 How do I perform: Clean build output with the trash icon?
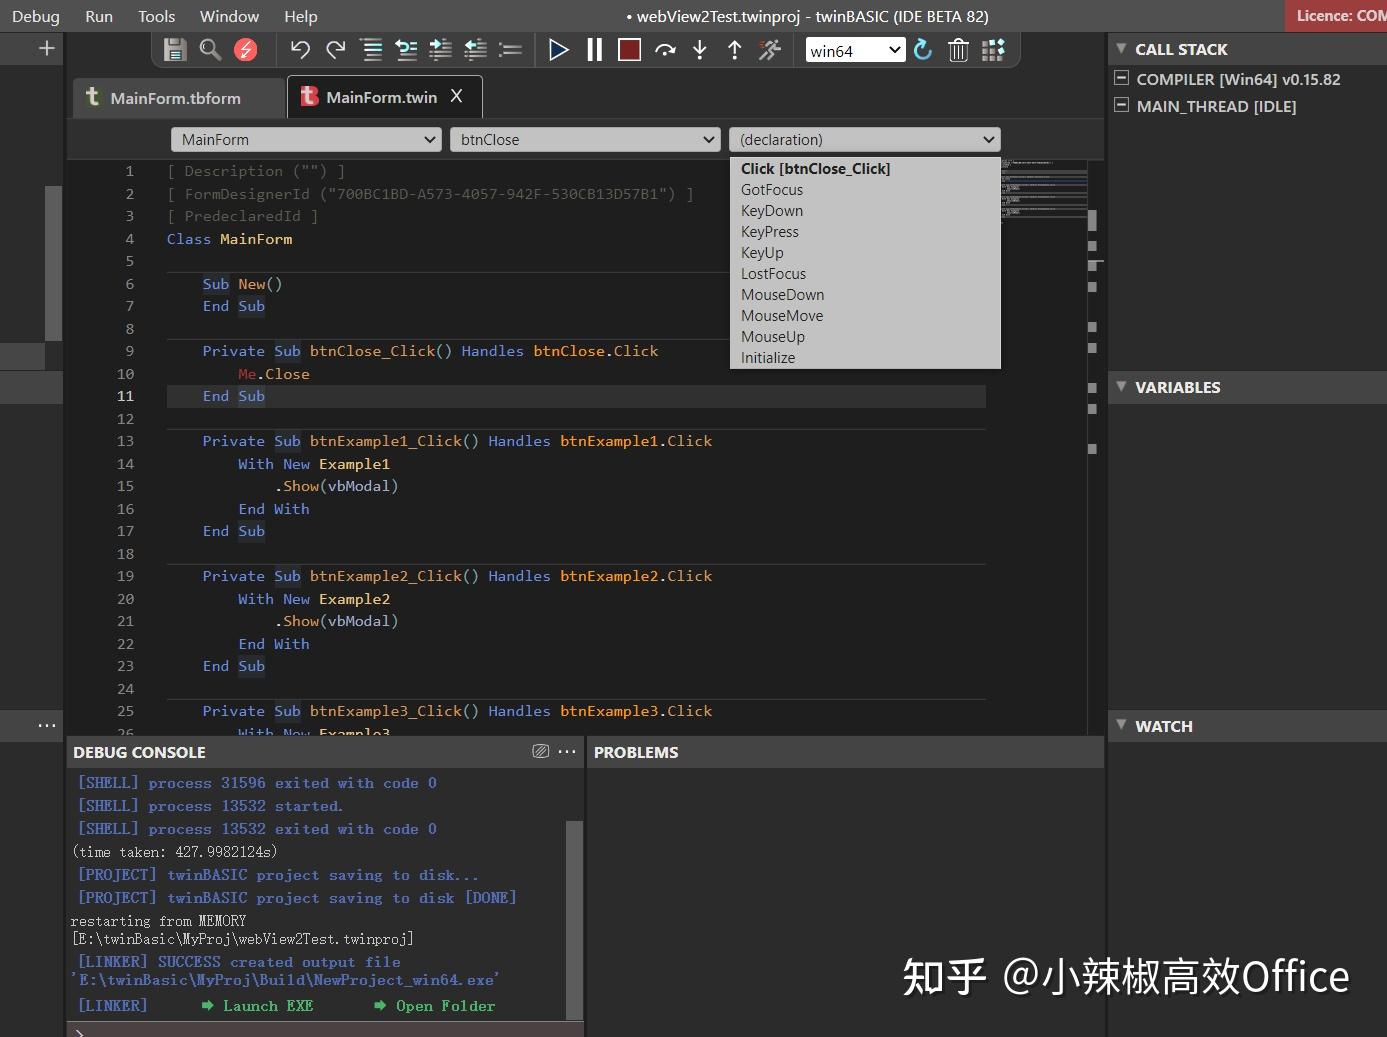tap(958, 50)
